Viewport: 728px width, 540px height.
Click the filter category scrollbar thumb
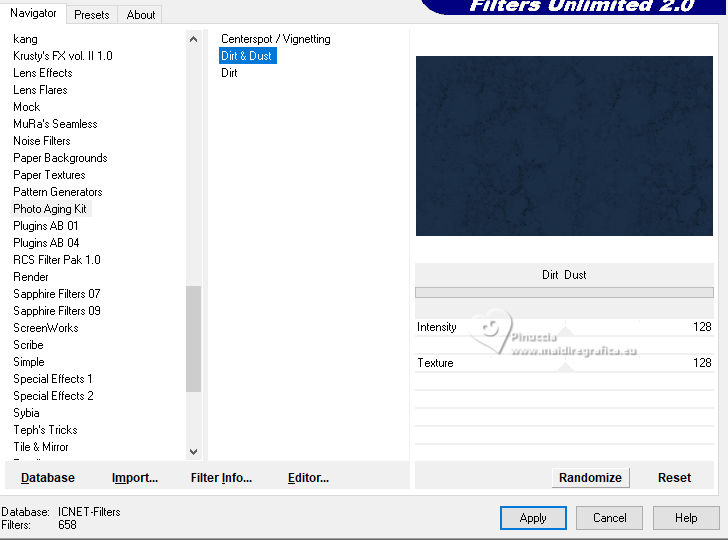pos(194,339)
